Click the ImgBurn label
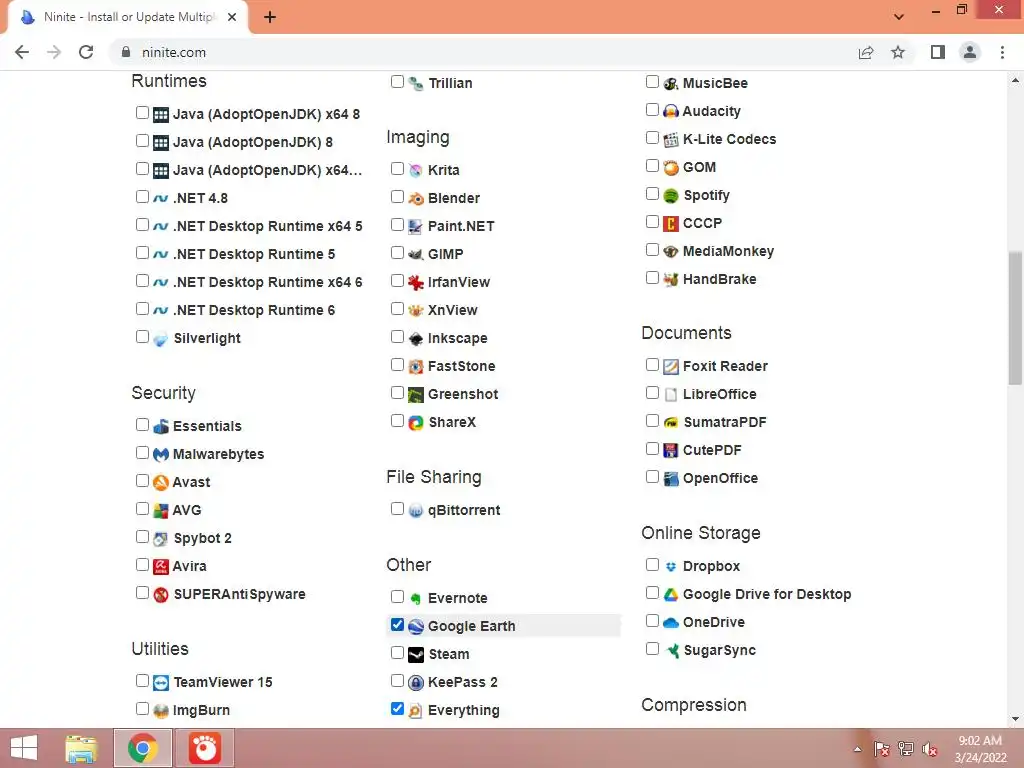1024x768 pixels. point(201,711)
